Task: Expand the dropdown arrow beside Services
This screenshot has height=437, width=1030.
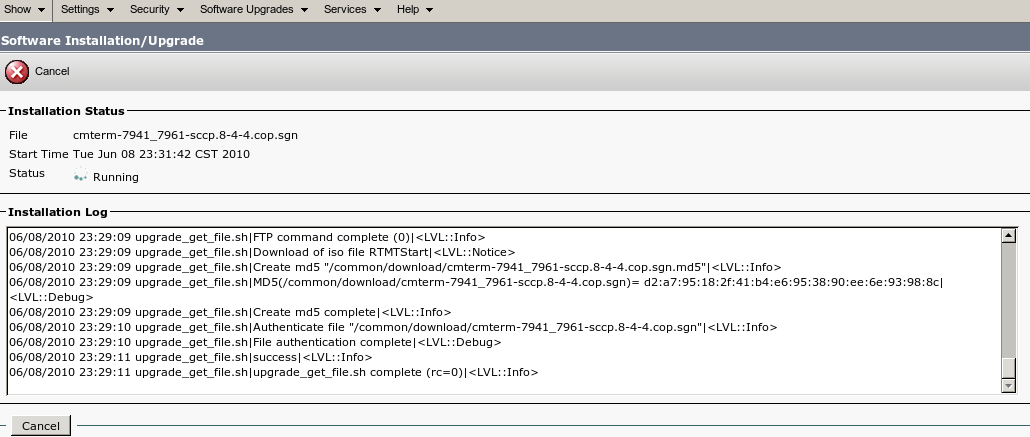Action: tap(377, 11)
